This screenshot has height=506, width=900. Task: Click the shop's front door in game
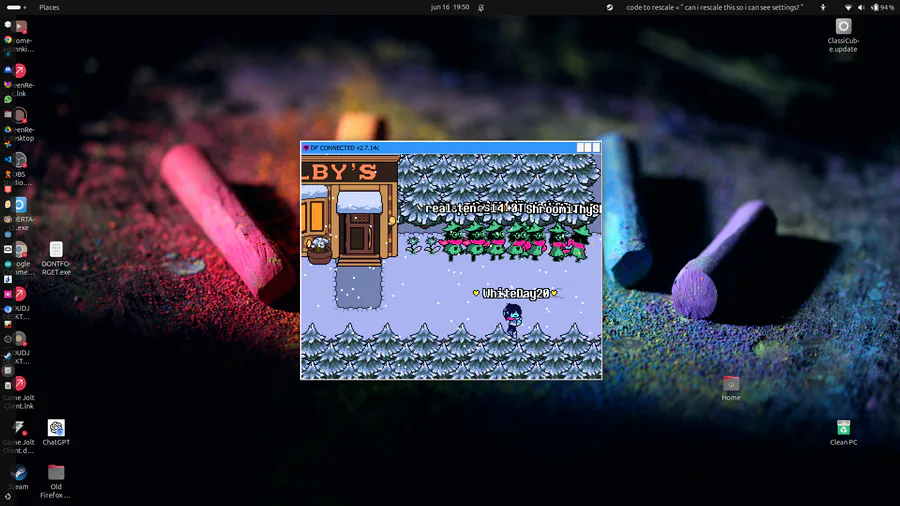359,233
